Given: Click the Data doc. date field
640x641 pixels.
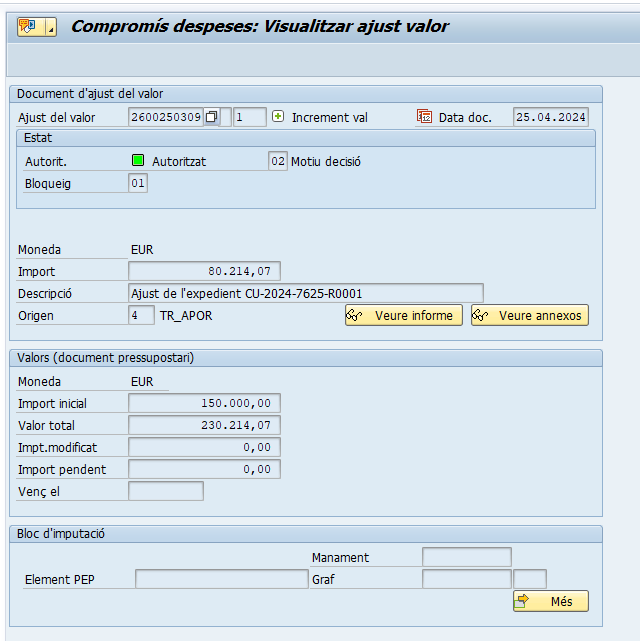Looking at the screenshot, I should (550, 117).
